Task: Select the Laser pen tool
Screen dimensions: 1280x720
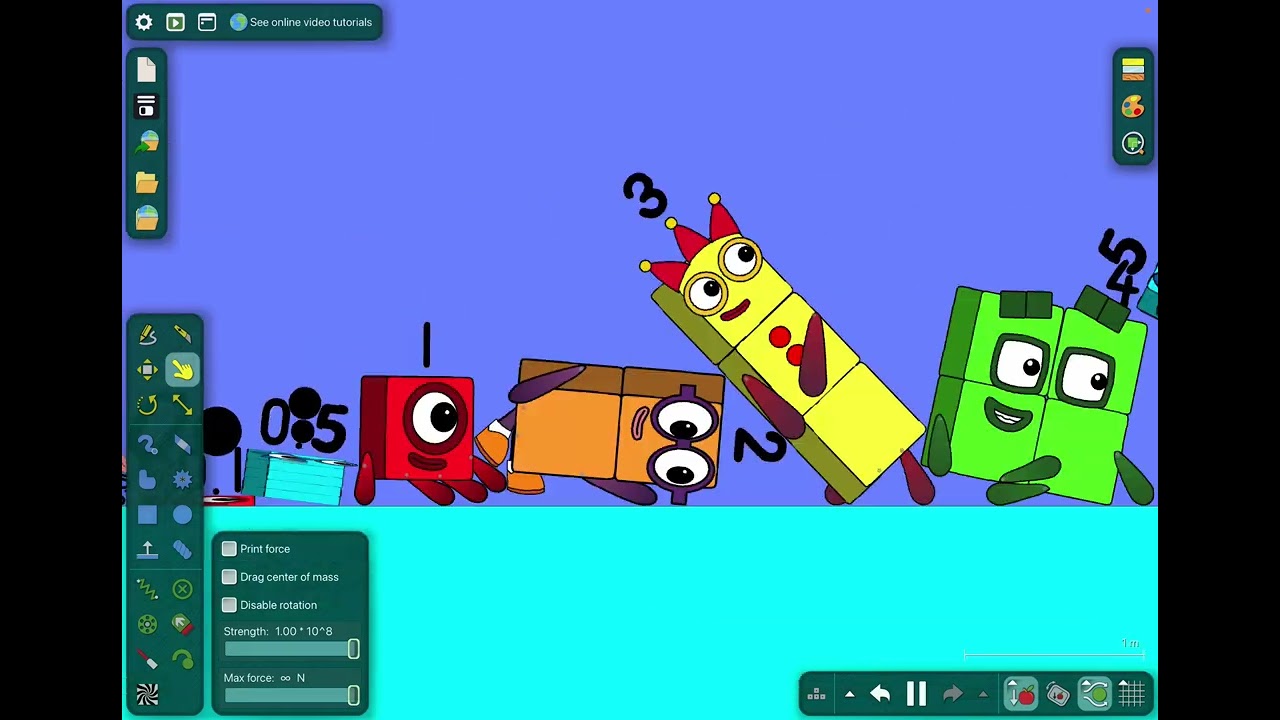Action: (x=147, y=660)
